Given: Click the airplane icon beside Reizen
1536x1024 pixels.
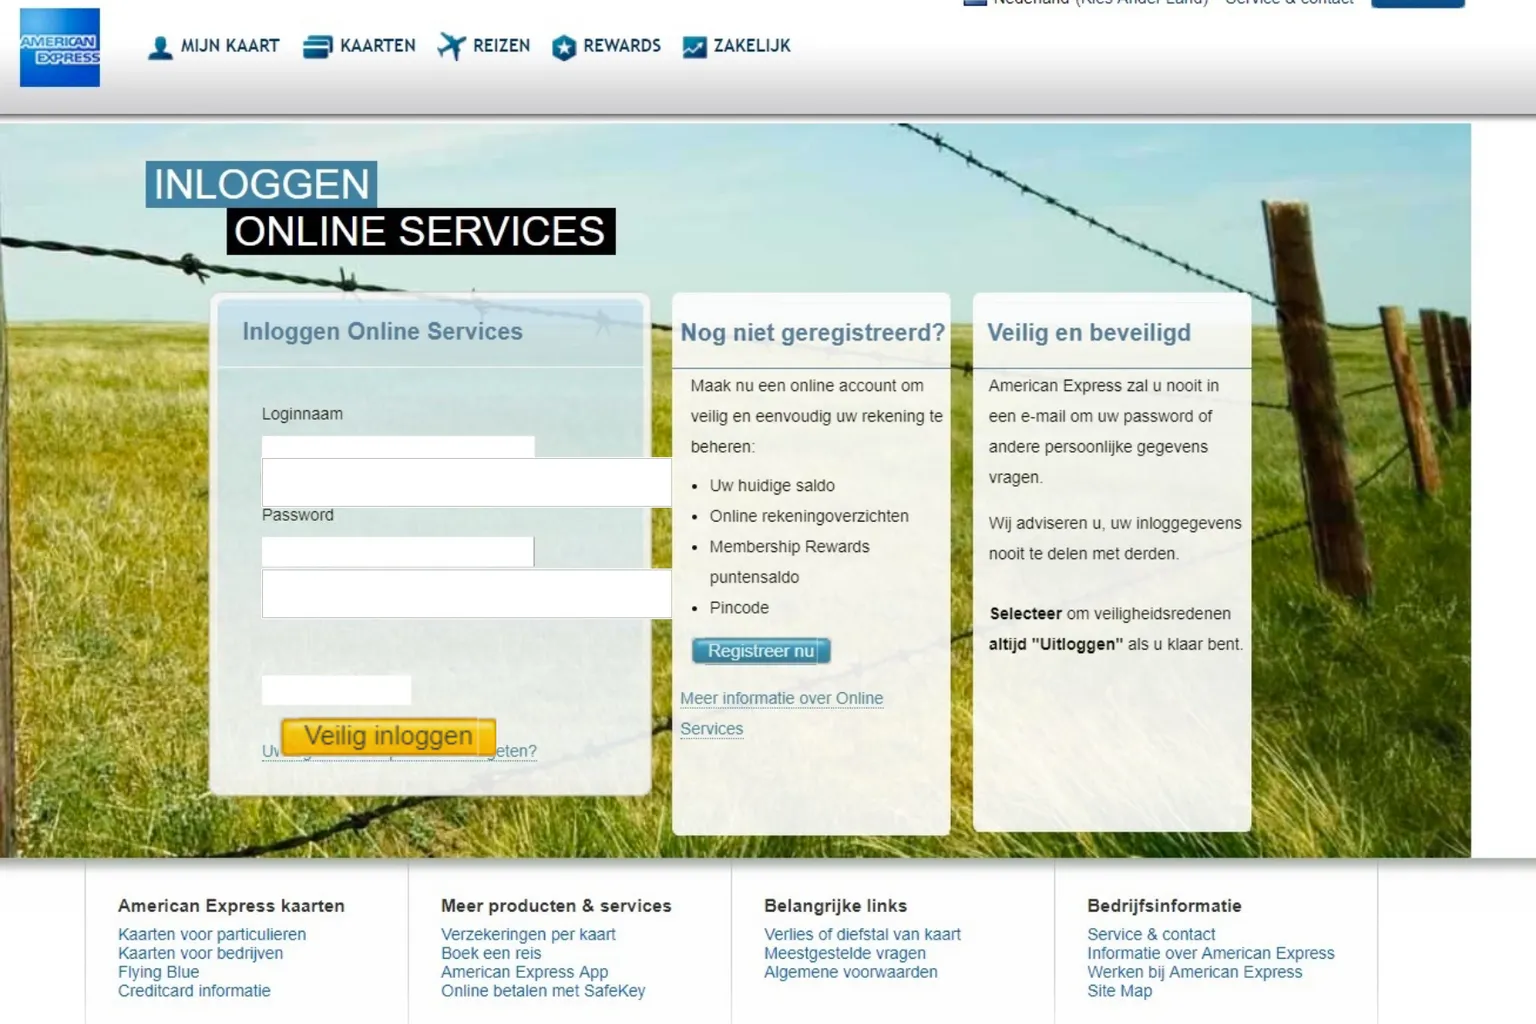Looking at the screenshot, I should (452, 47).
